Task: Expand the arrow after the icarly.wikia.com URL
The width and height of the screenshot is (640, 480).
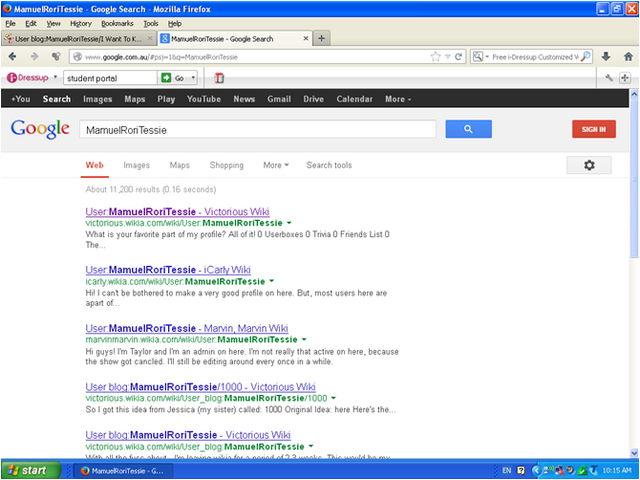Action: [272, 282]
